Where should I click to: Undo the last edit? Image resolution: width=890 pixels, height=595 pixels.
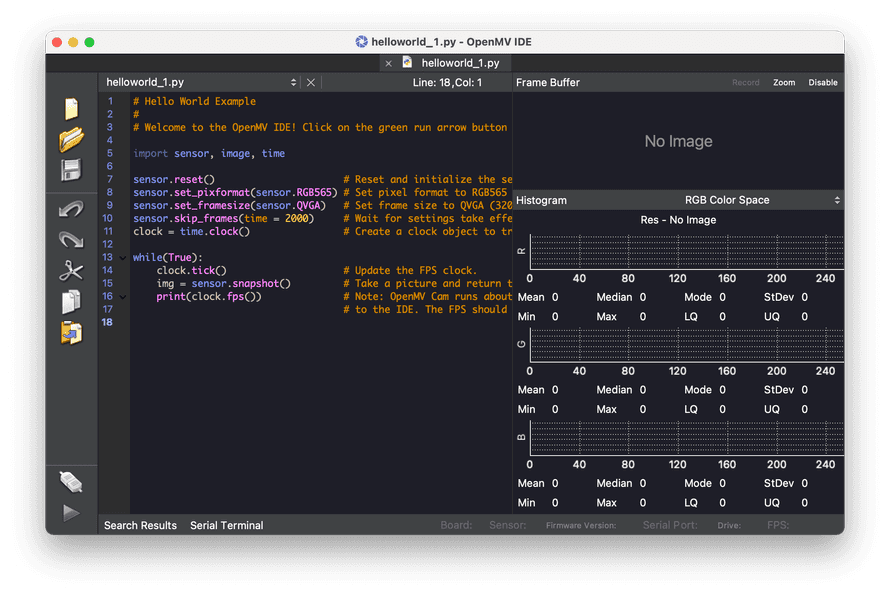pyautogui.click(x=71, y=208)
